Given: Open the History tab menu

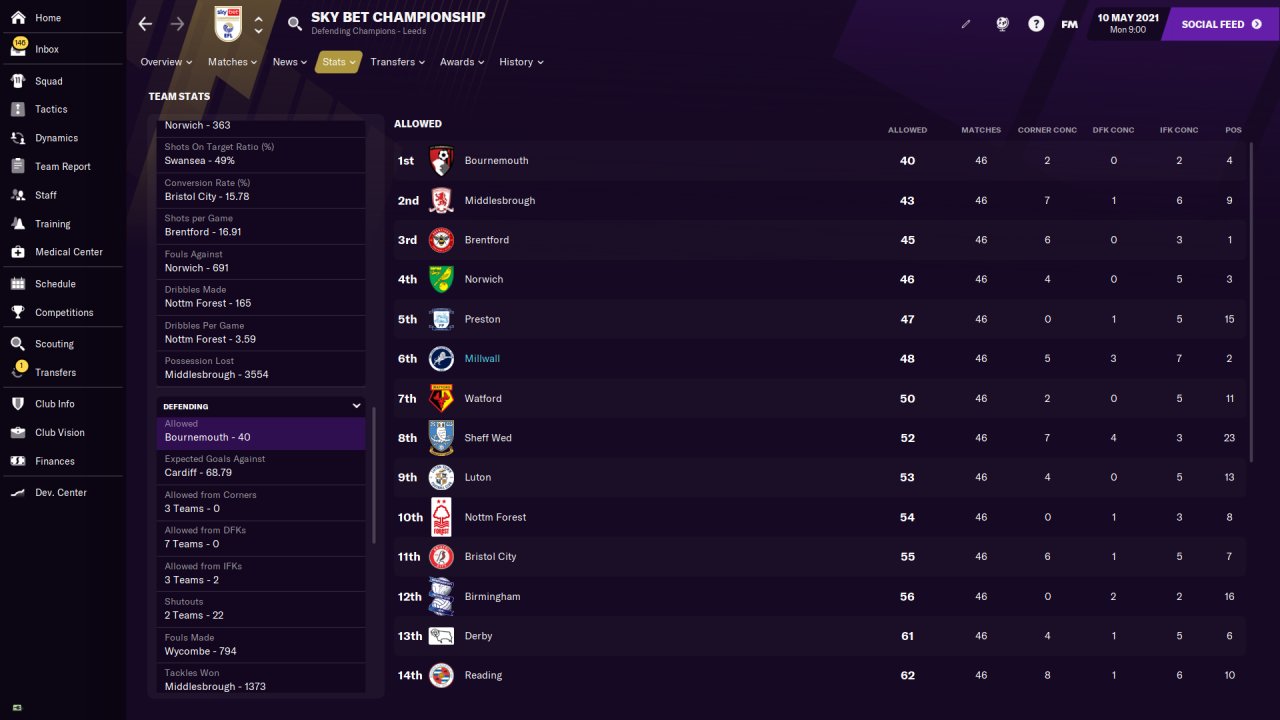Looking at the screenshot, I should tap(521, 62).
